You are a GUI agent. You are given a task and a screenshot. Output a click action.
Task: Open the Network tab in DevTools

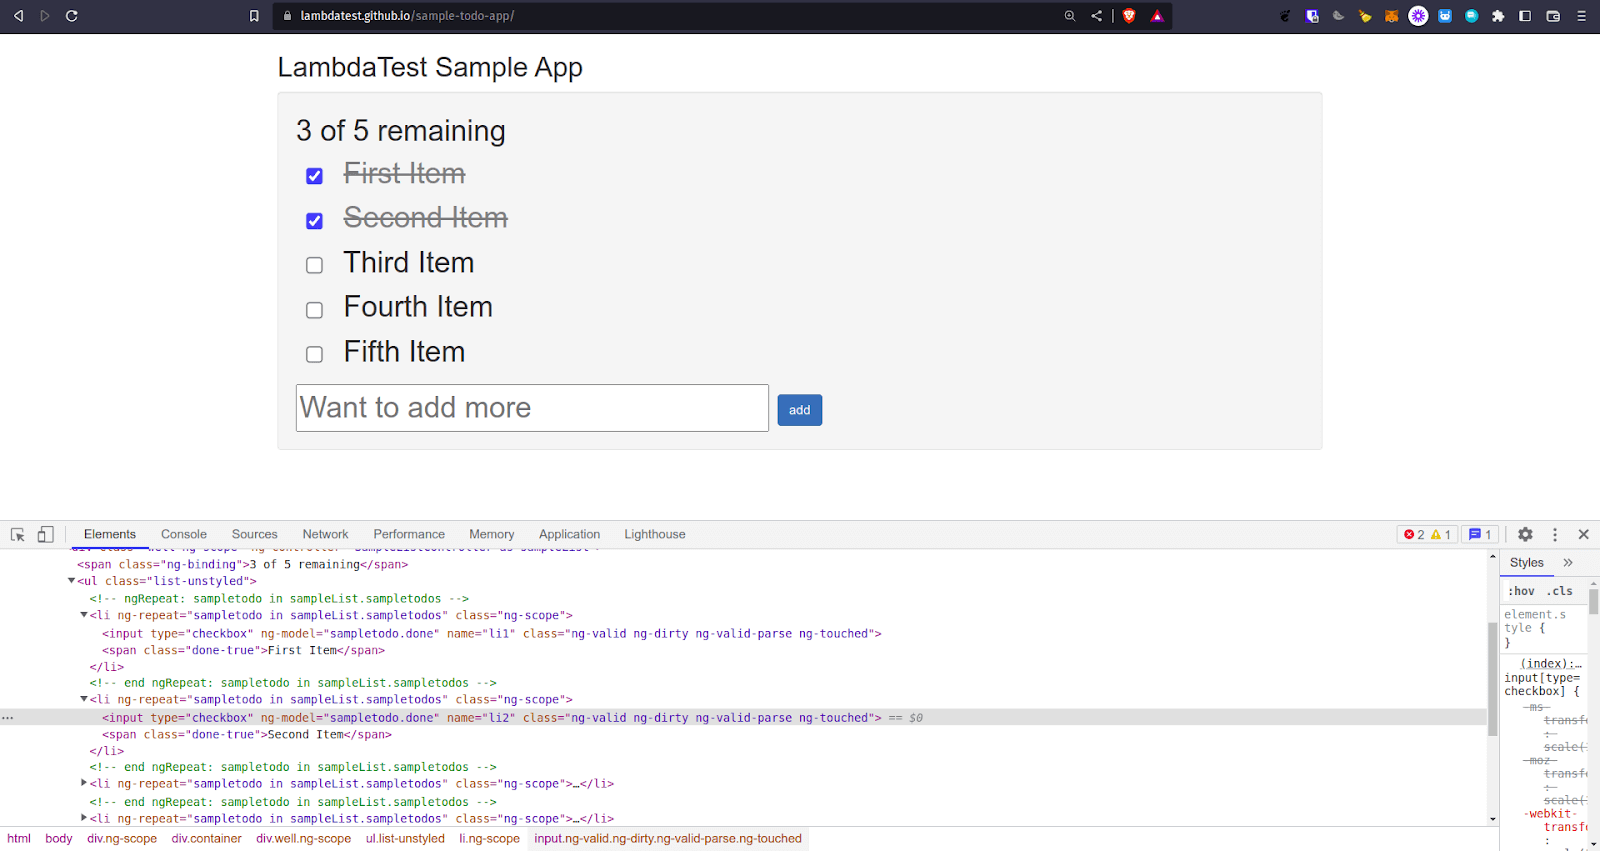(x=325, y=535)
